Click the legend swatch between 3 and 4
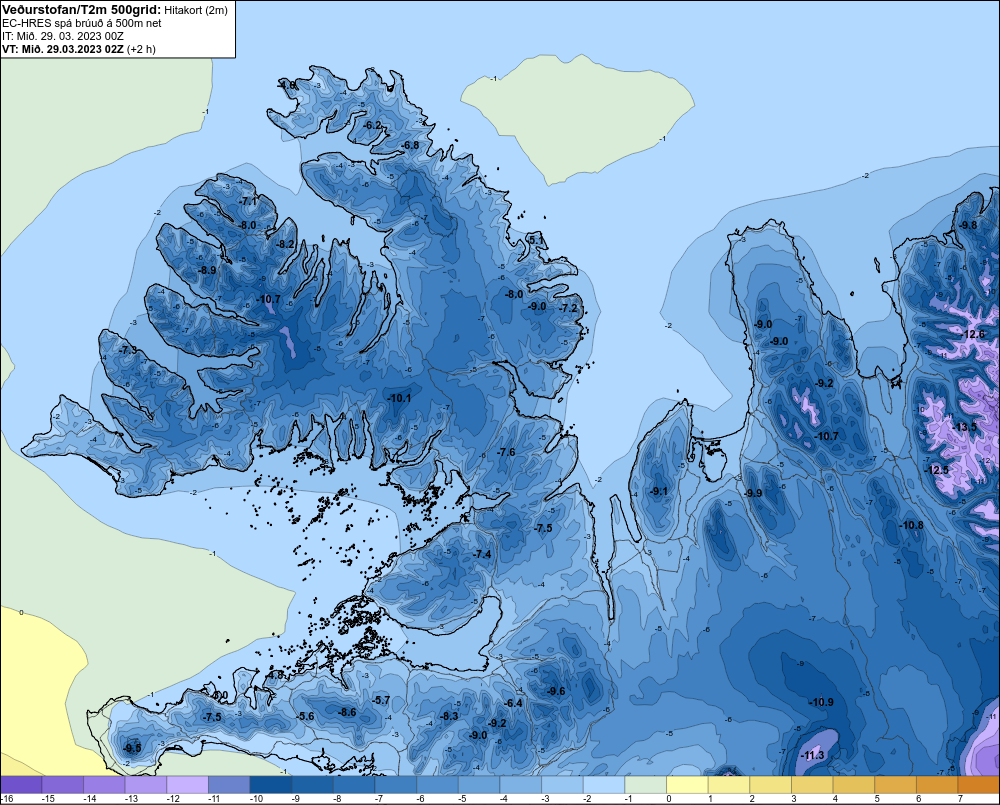The width and height of the screenshot is (1000, 805). 812,785
